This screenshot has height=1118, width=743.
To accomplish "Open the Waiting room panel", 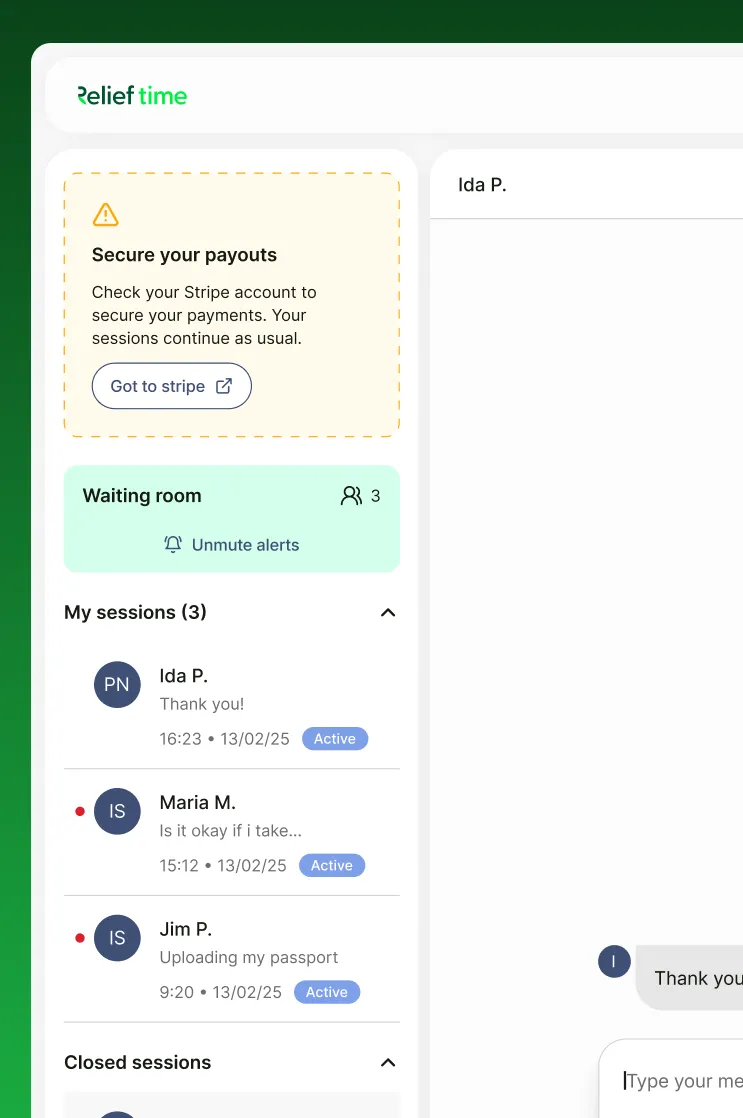I will pos(232,518).
